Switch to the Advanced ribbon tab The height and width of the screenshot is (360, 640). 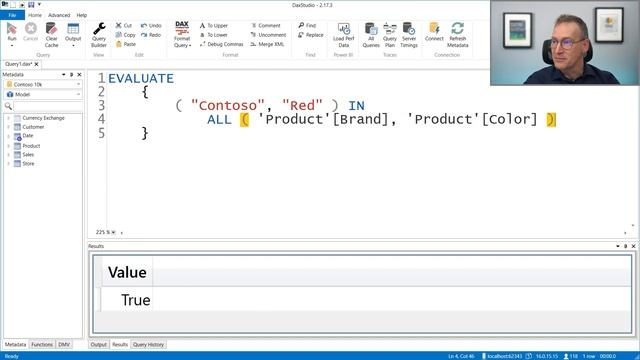(x=59, y=15)
